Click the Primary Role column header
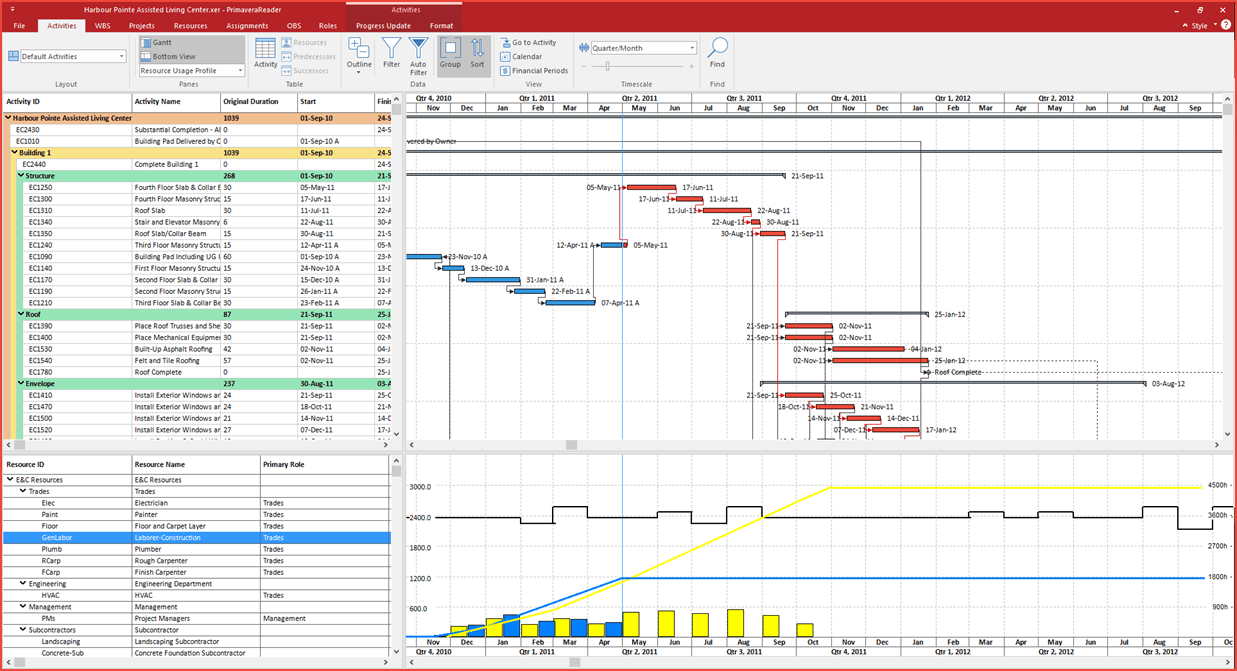 coord(324,465)
